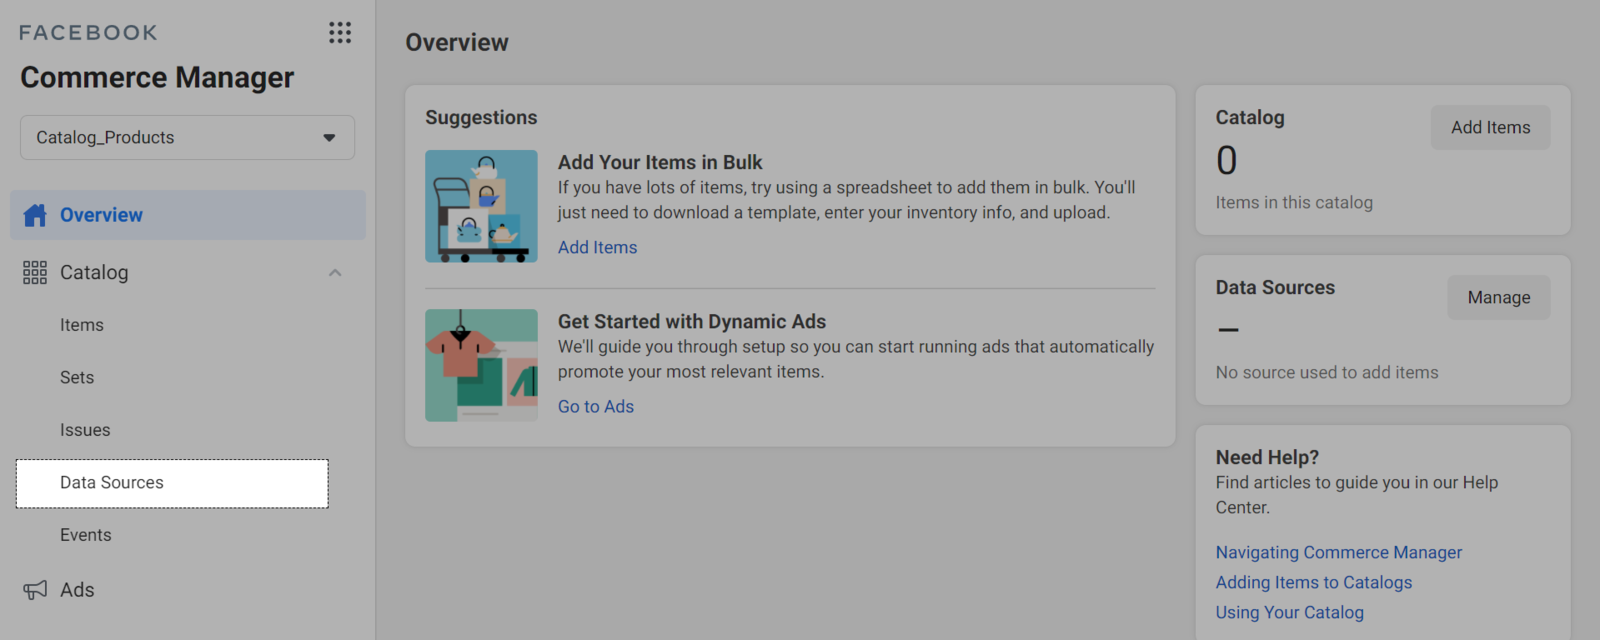
Task: Open Adding Items to Catalogs help article
Action: tap(1314, 583)
